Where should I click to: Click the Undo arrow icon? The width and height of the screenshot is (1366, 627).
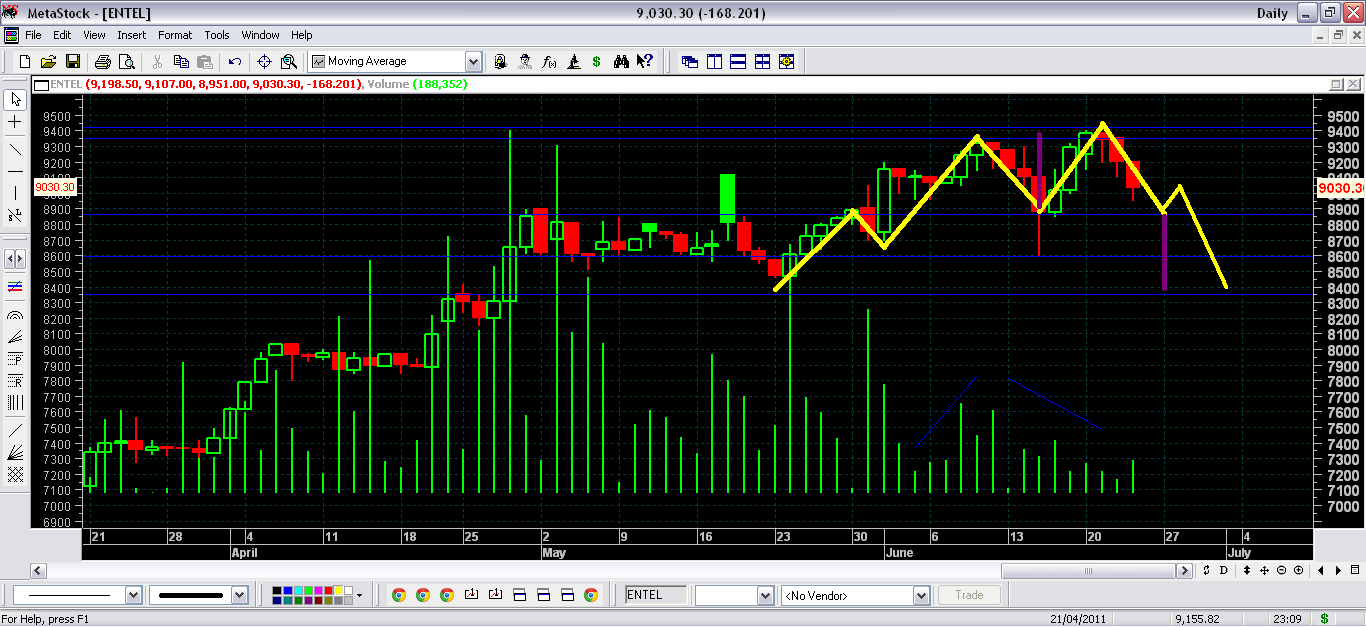(x=235, y=61)
